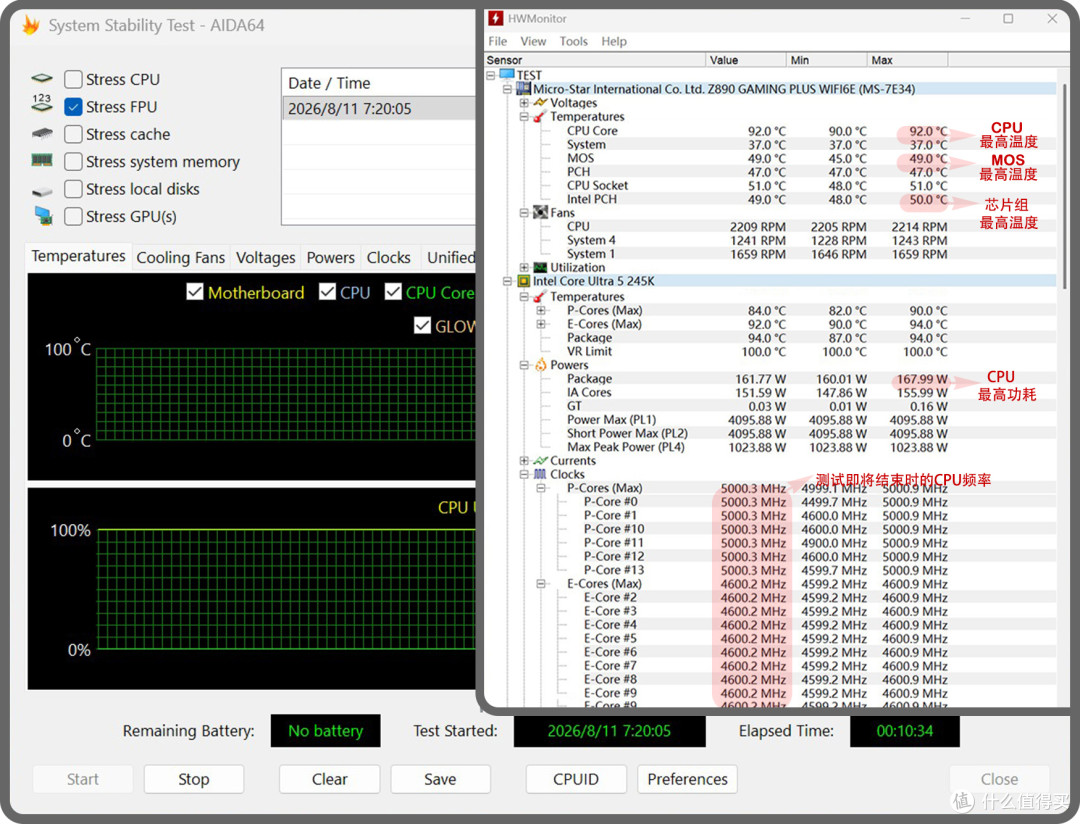
Task: Click HWMonitor vertical scrollbar thumb
Action: pyautogui.click(x=1066, y=184)
